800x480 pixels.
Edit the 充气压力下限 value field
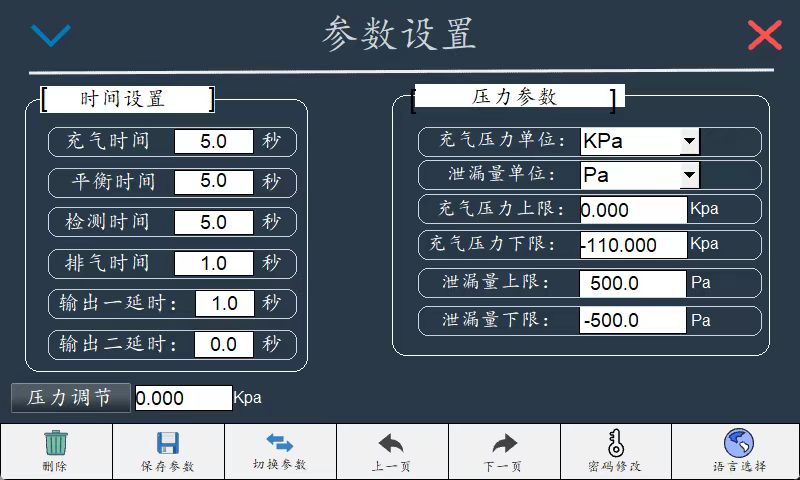click(633, 245)
